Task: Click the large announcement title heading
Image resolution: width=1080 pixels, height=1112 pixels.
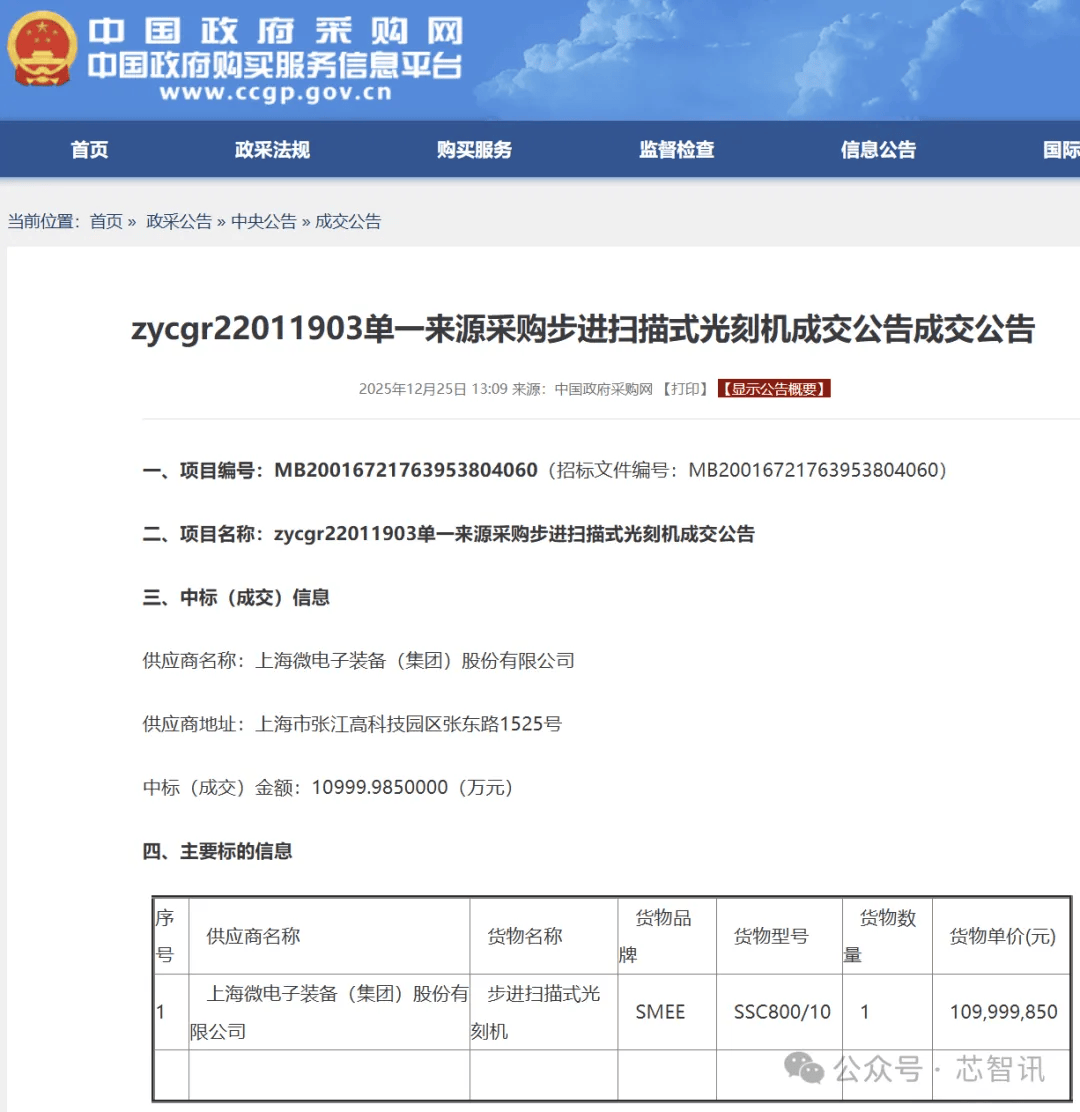Action: click(582, 330)
